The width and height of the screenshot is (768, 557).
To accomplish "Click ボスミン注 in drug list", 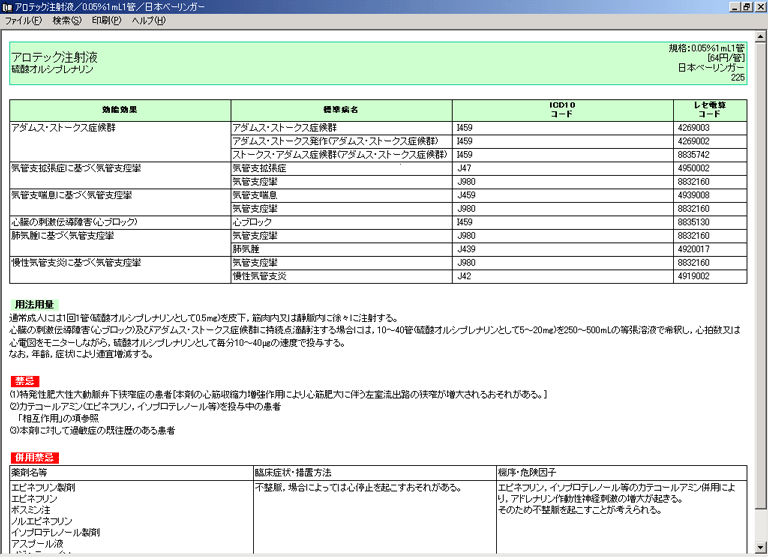I will (x=31, y=510).
